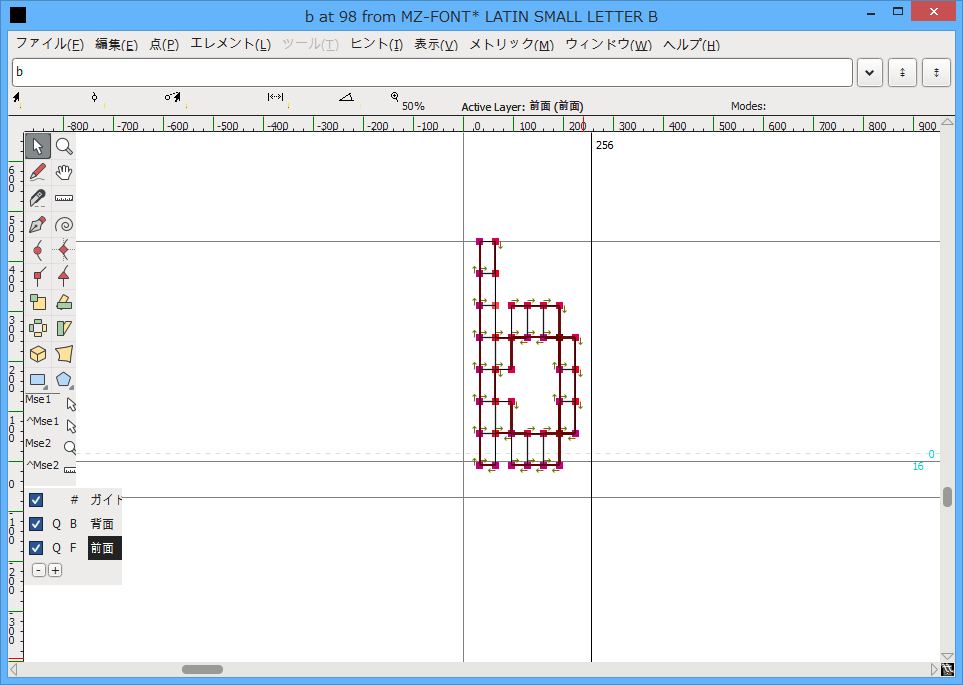Click the first up-down arrow button beside glyph field
Image resolution: width=963 pixels, height=685 pixels.
(x=902, y=72)
